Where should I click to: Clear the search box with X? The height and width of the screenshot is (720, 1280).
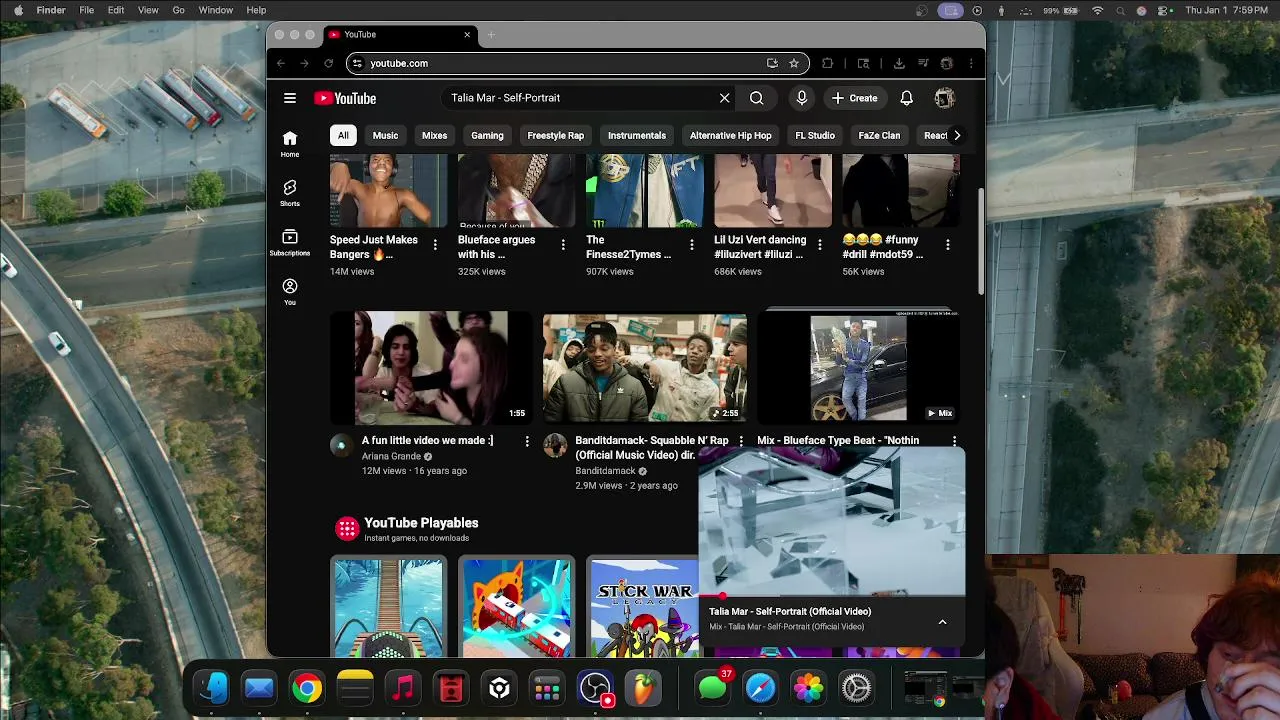(725, 98)
